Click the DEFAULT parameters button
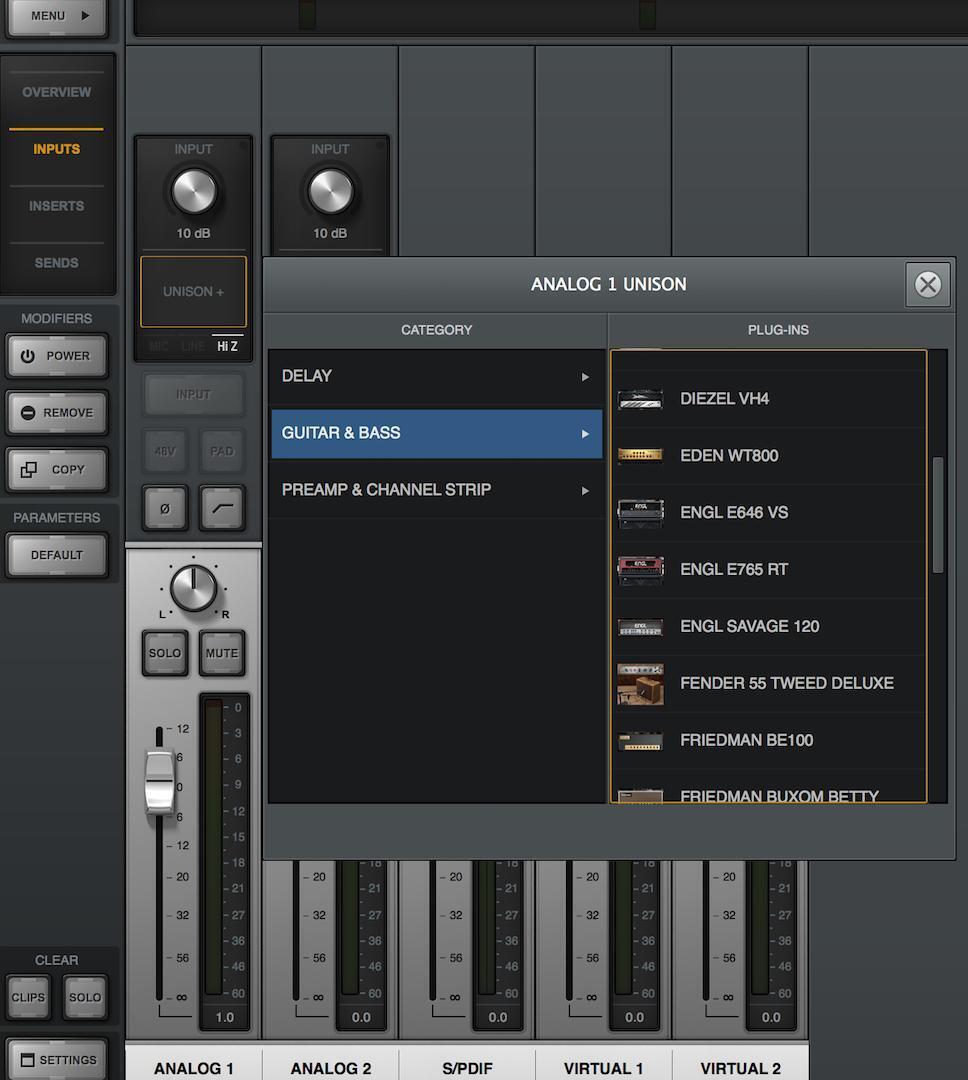The height and width of the screenshot is (1080, 968). point(56,555)
